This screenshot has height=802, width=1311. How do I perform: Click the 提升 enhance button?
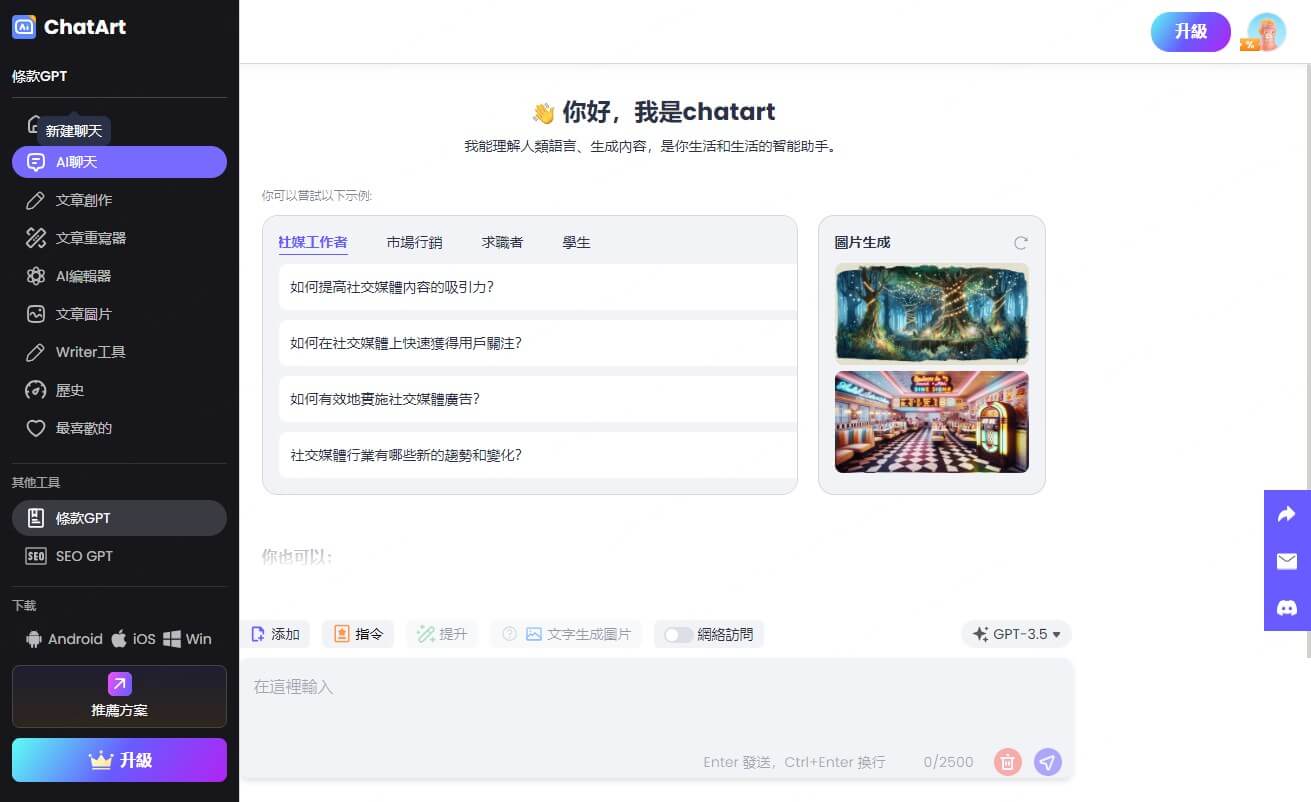pyautogui.click(x=442, y=634)
